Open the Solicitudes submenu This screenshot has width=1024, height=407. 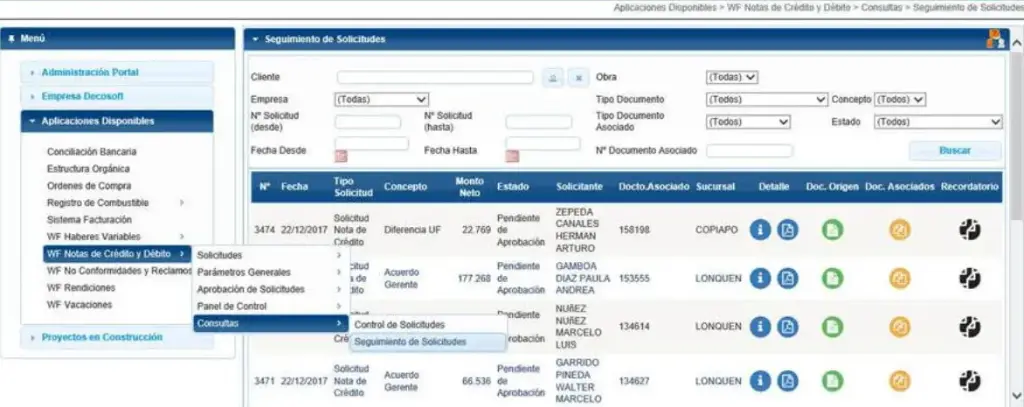(270, 255)
